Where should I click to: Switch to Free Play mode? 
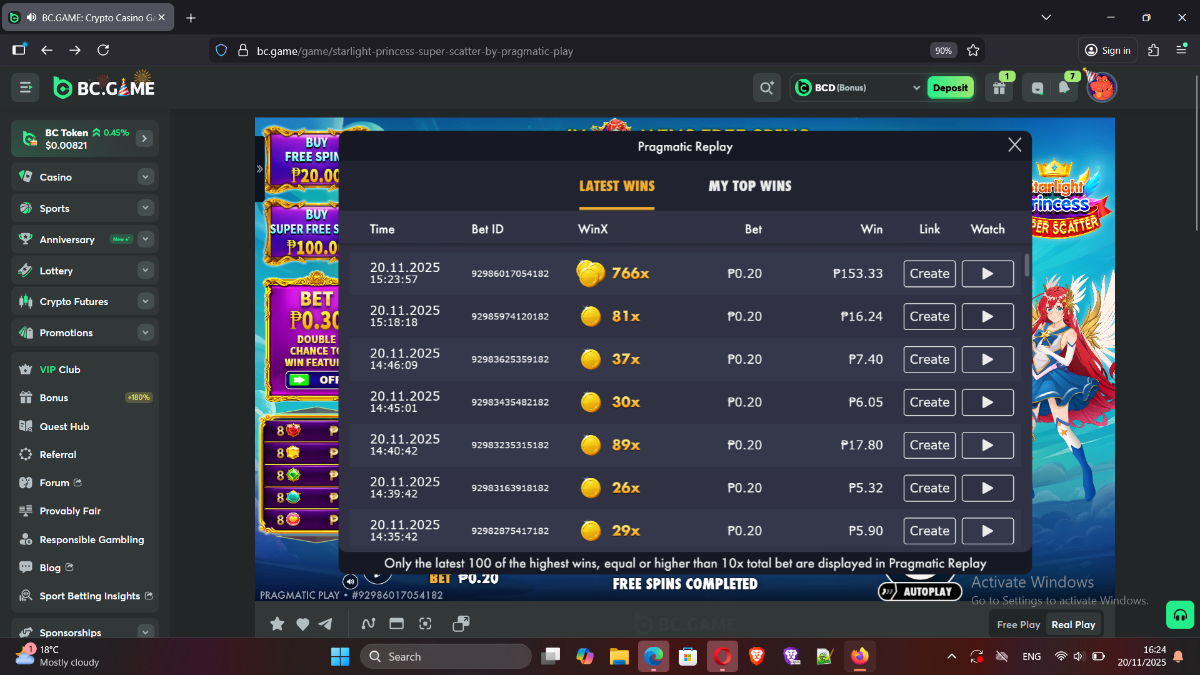1018,624
